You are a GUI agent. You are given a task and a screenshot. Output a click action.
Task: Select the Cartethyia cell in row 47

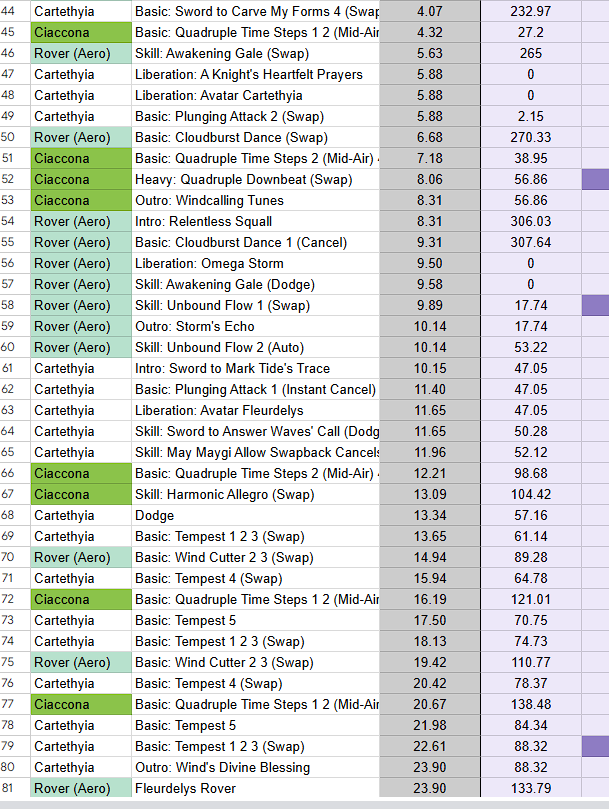(x=81, y=75)
